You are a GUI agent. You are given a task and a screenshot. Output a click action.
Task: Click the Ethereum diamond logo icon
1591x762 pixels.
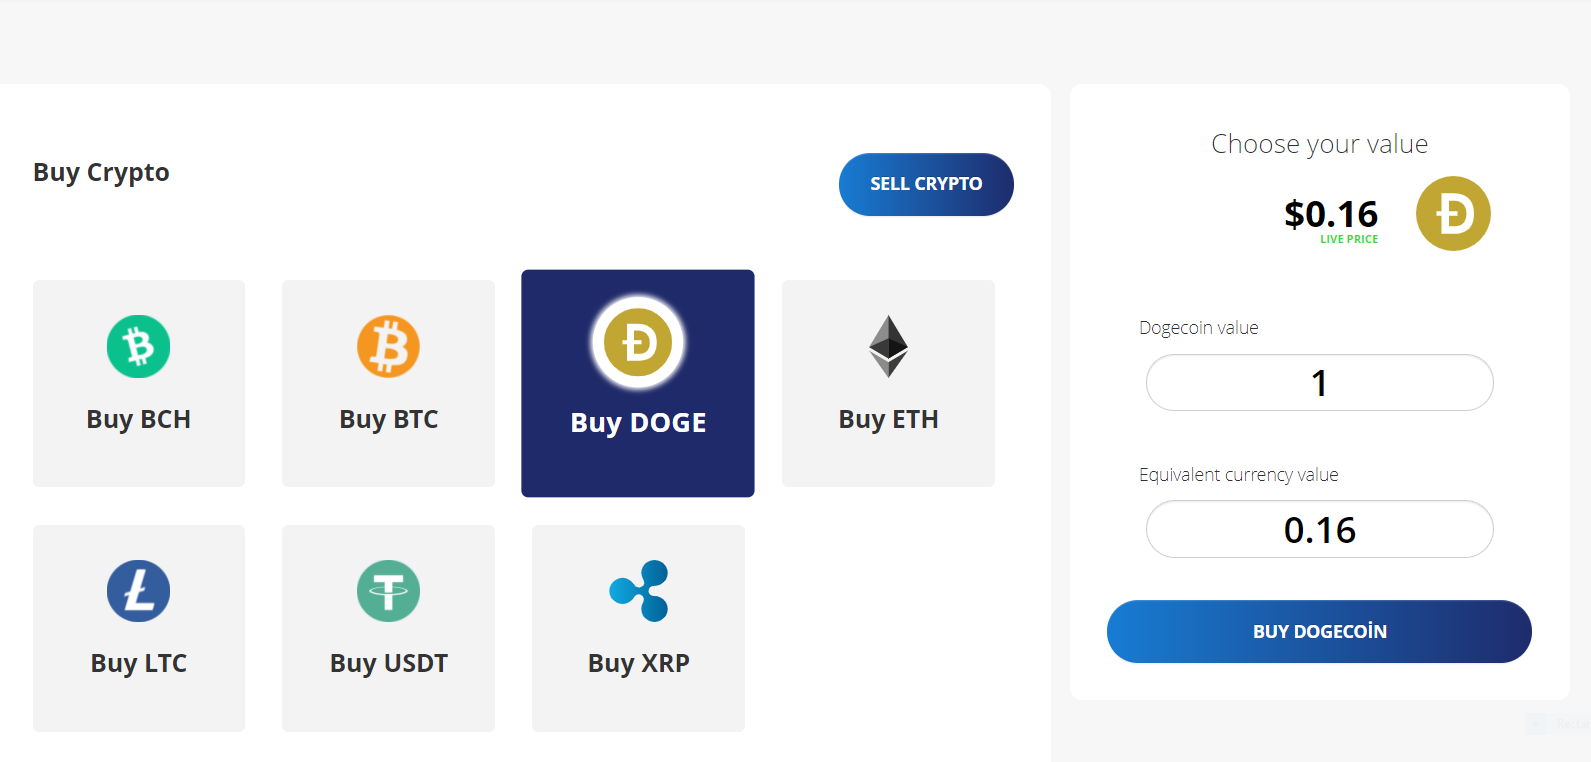tap(888, 346)
